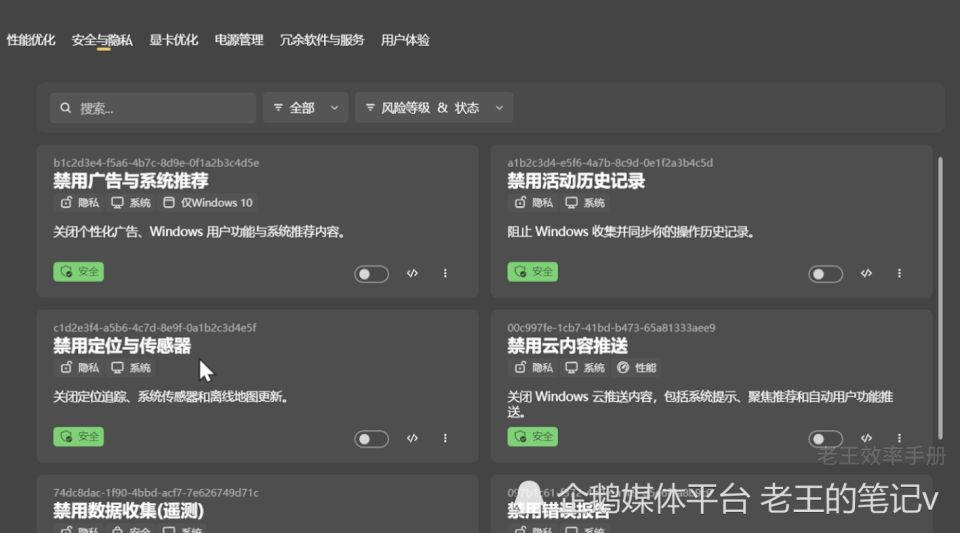Expand the 风险等级 & 状态 dropdown
The height and width of the screenshot is (533, 960).
point(434,108)
